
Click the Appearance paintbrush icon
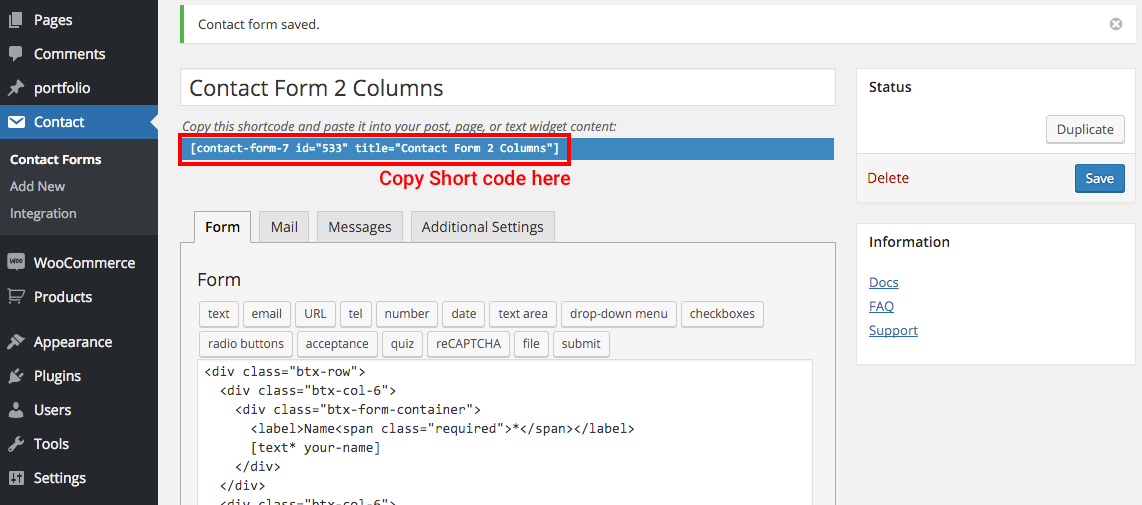click(x=16, y=342)
